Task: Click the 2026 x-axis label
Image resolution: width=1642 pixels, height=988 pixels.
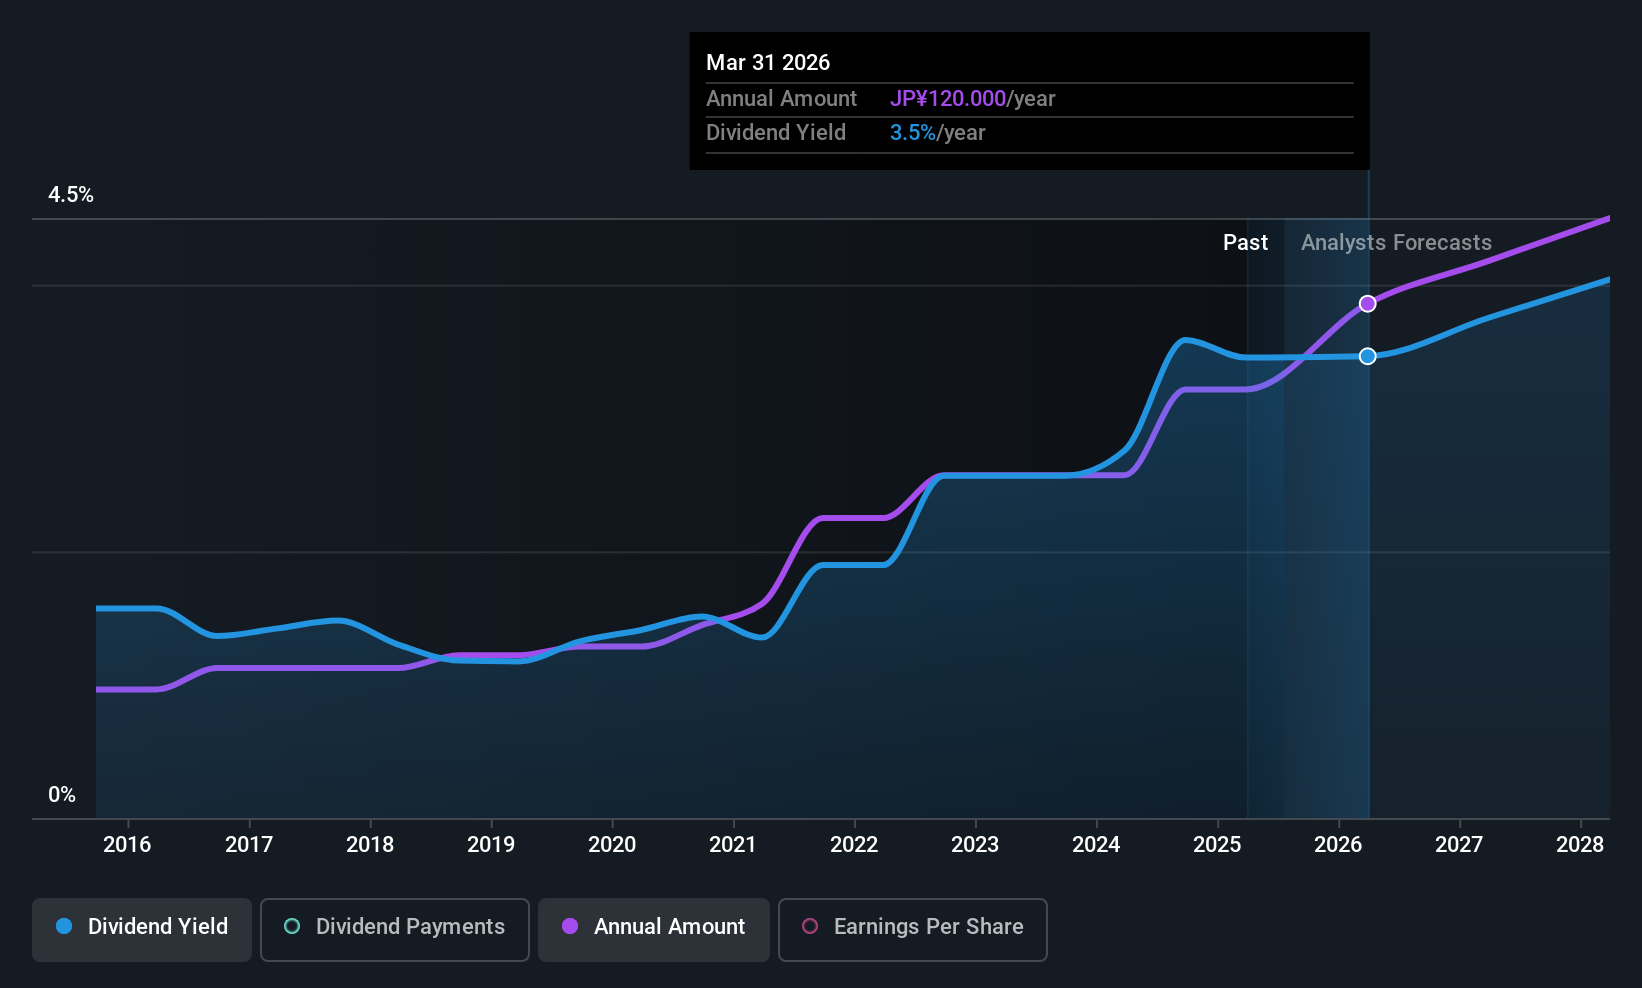Action: [x=1338, y=845]
